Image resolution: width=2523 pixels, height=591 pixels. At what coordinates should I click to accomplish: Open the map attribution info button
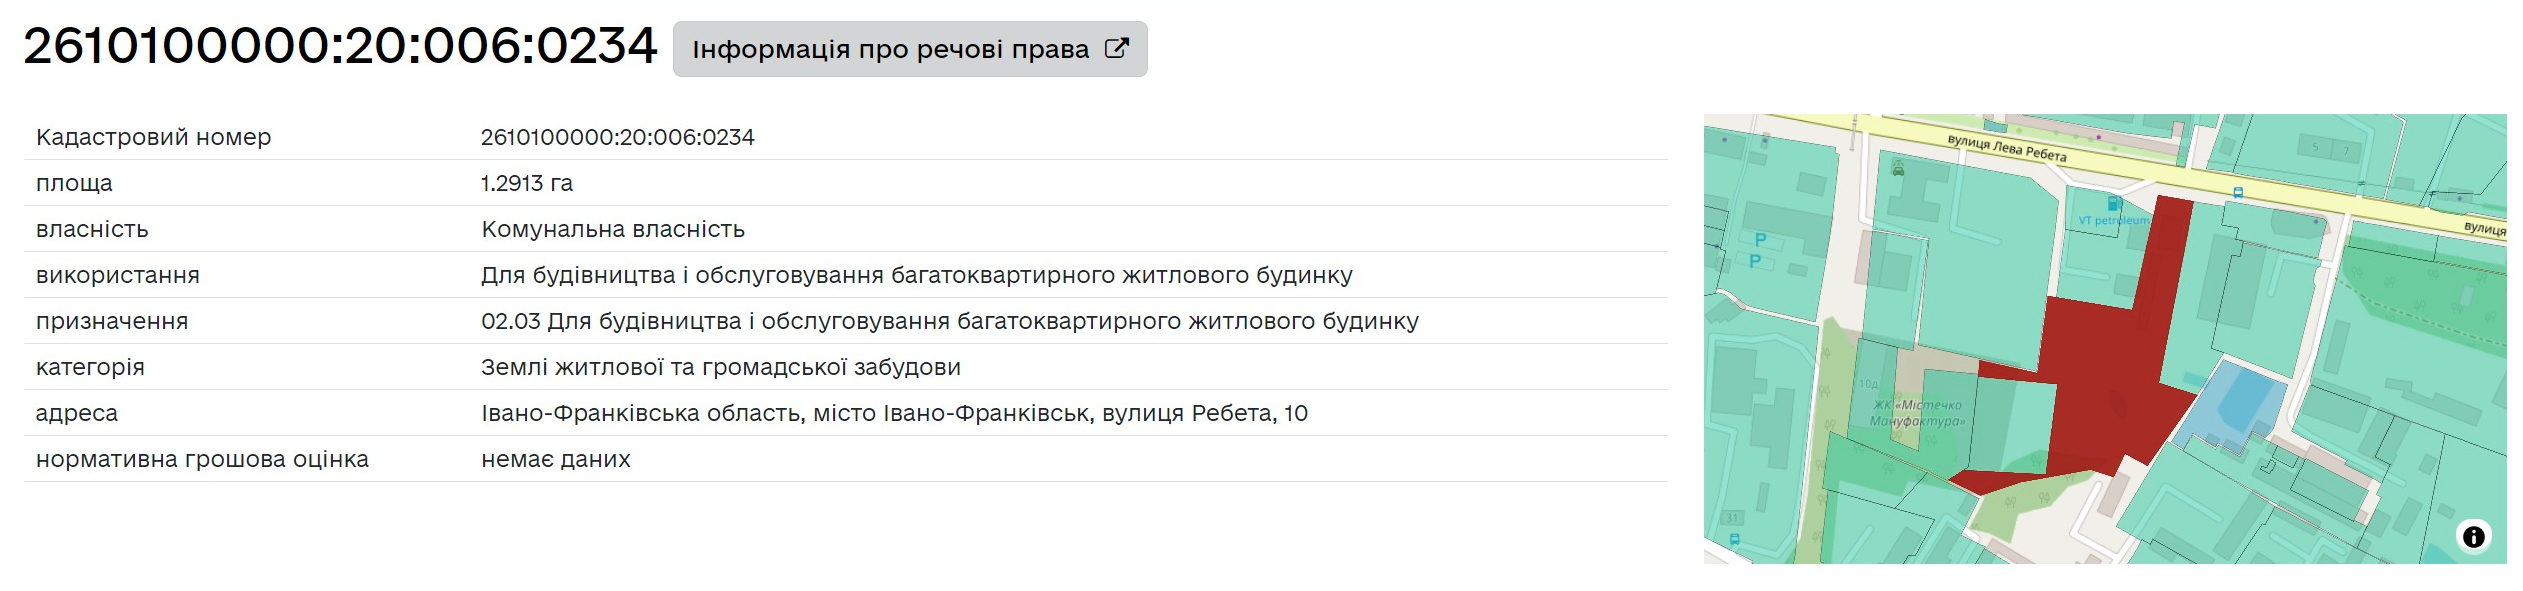click(2473, 537)
